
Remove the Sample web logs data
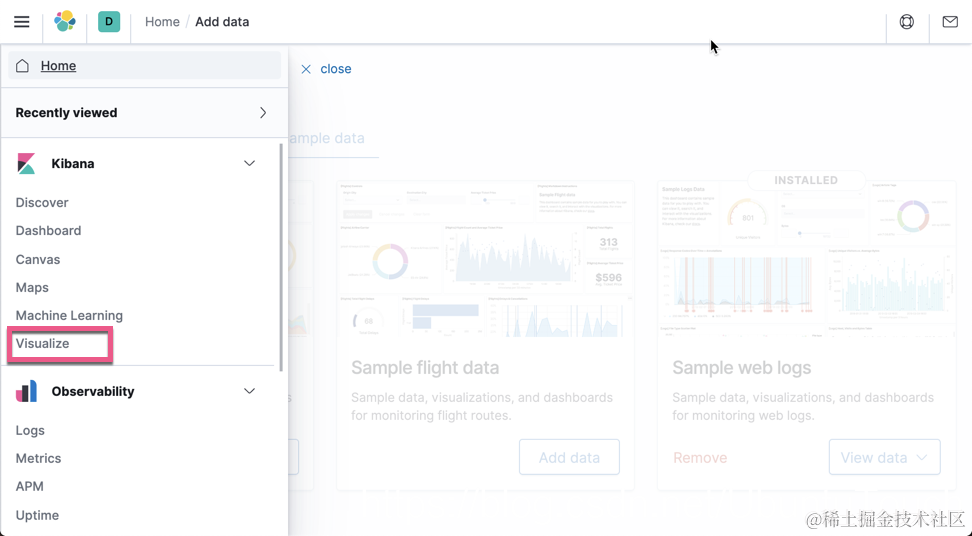(x=700, y=458)
